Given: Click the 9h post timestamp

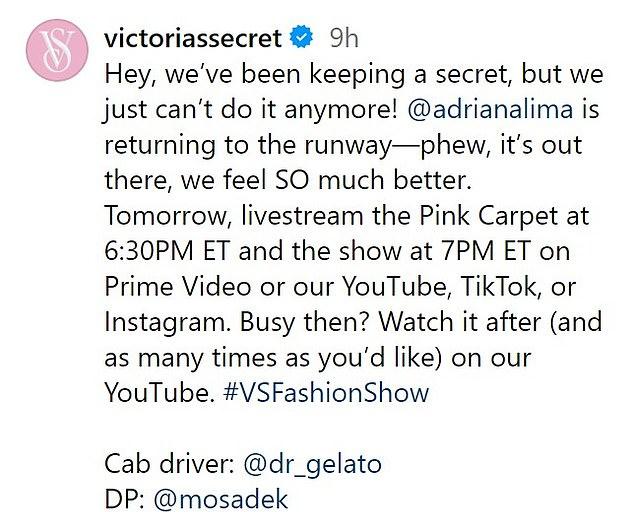Looking at the screenshot, I should click(x=344, y=38).
